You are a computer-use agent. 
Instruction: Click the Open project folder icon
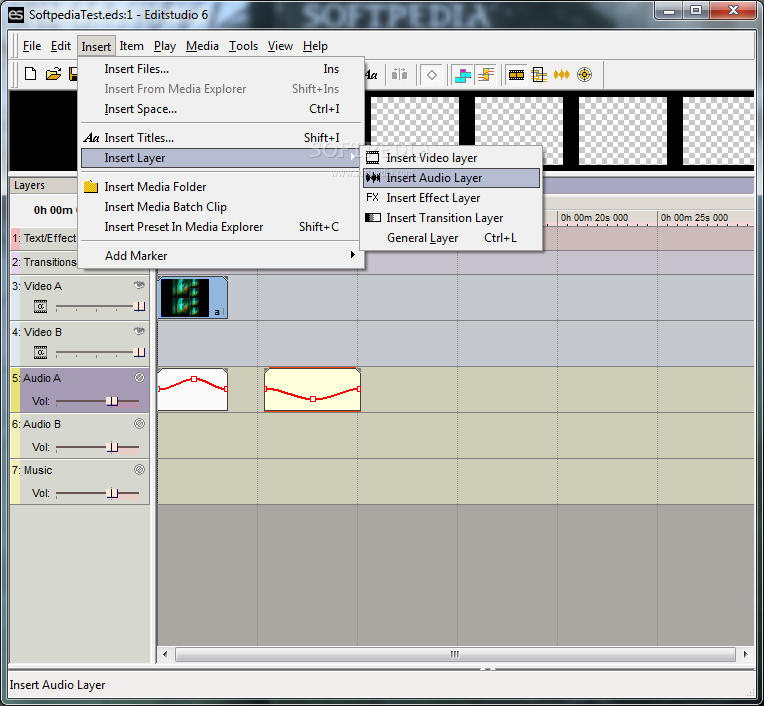tap(53, 74)
